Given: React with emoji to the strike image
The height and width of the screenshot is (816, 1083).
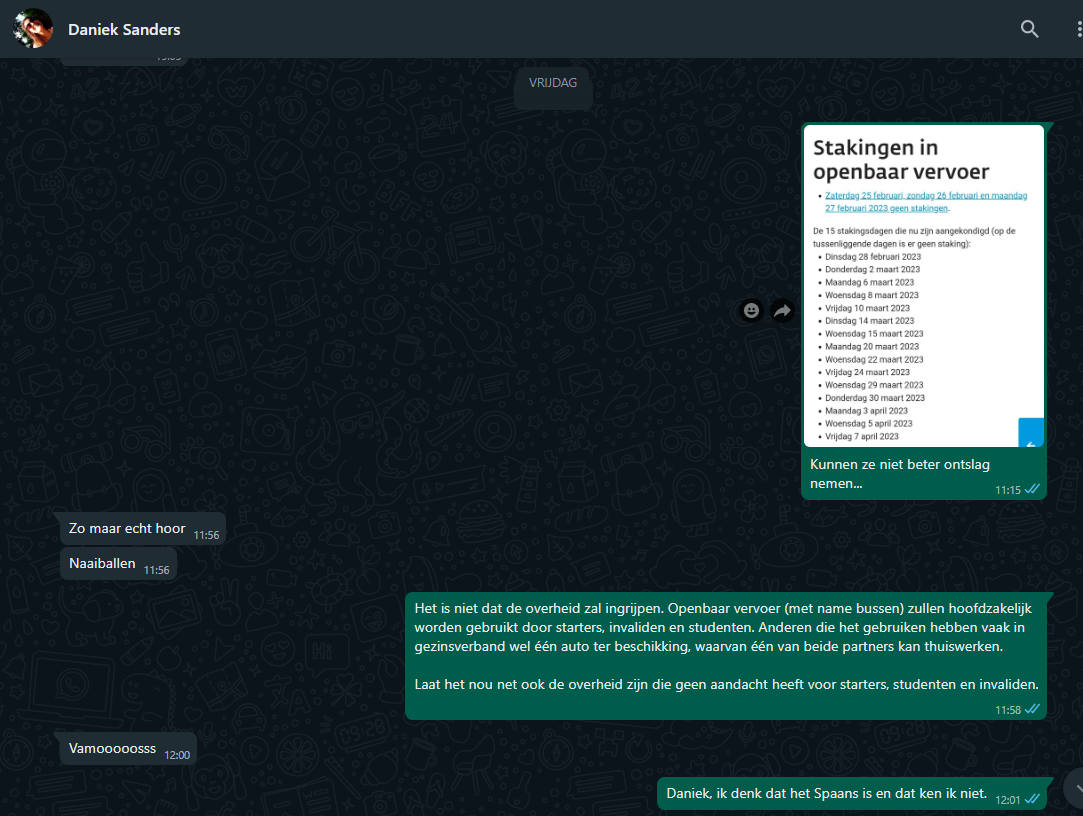Looking at the screenshot, I should [751, 311].
